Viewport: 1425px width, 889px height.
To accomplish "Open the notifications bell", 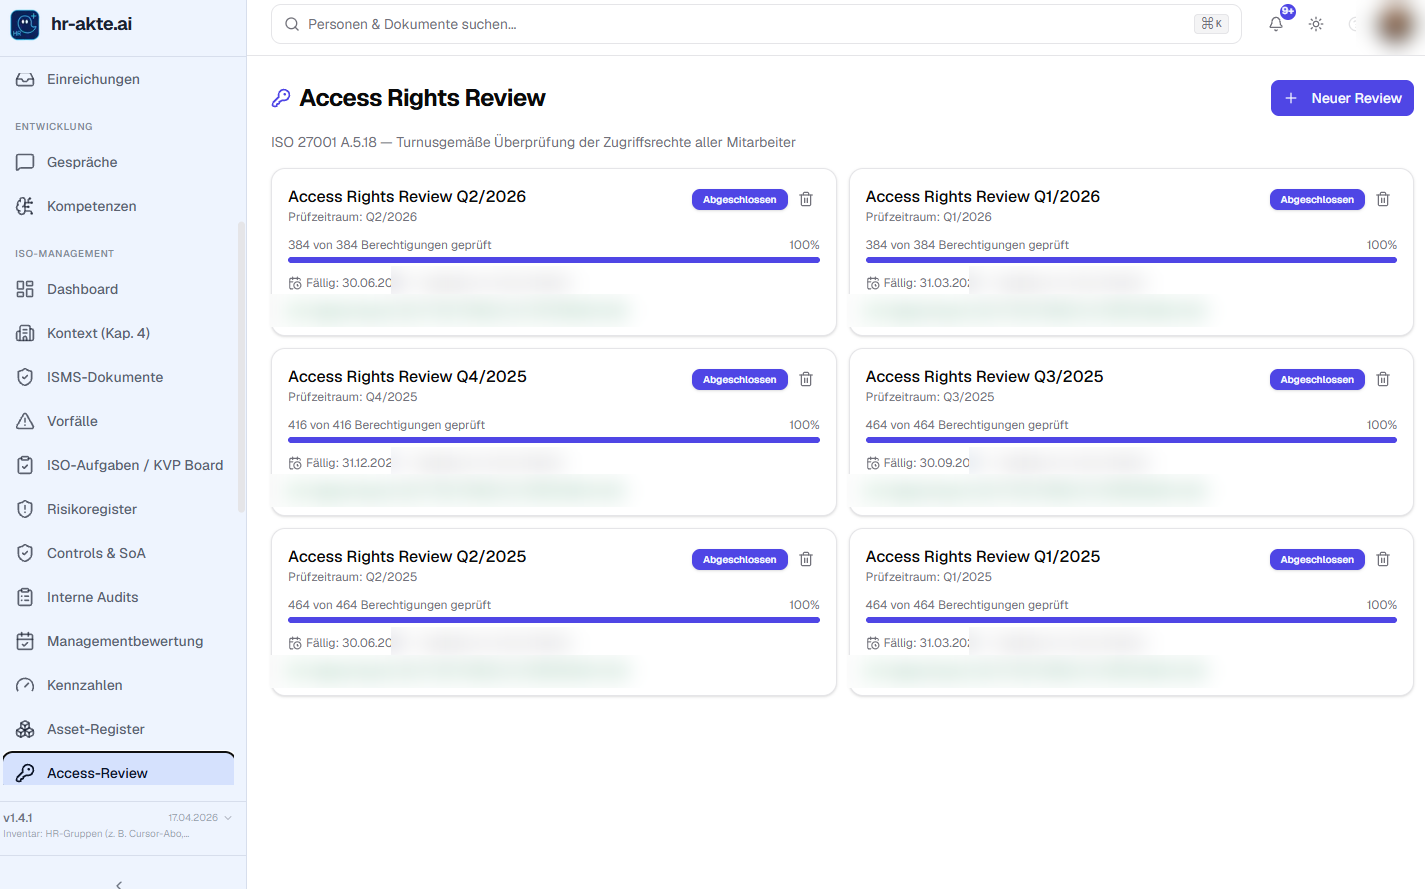I will (x=1276, y=24).
